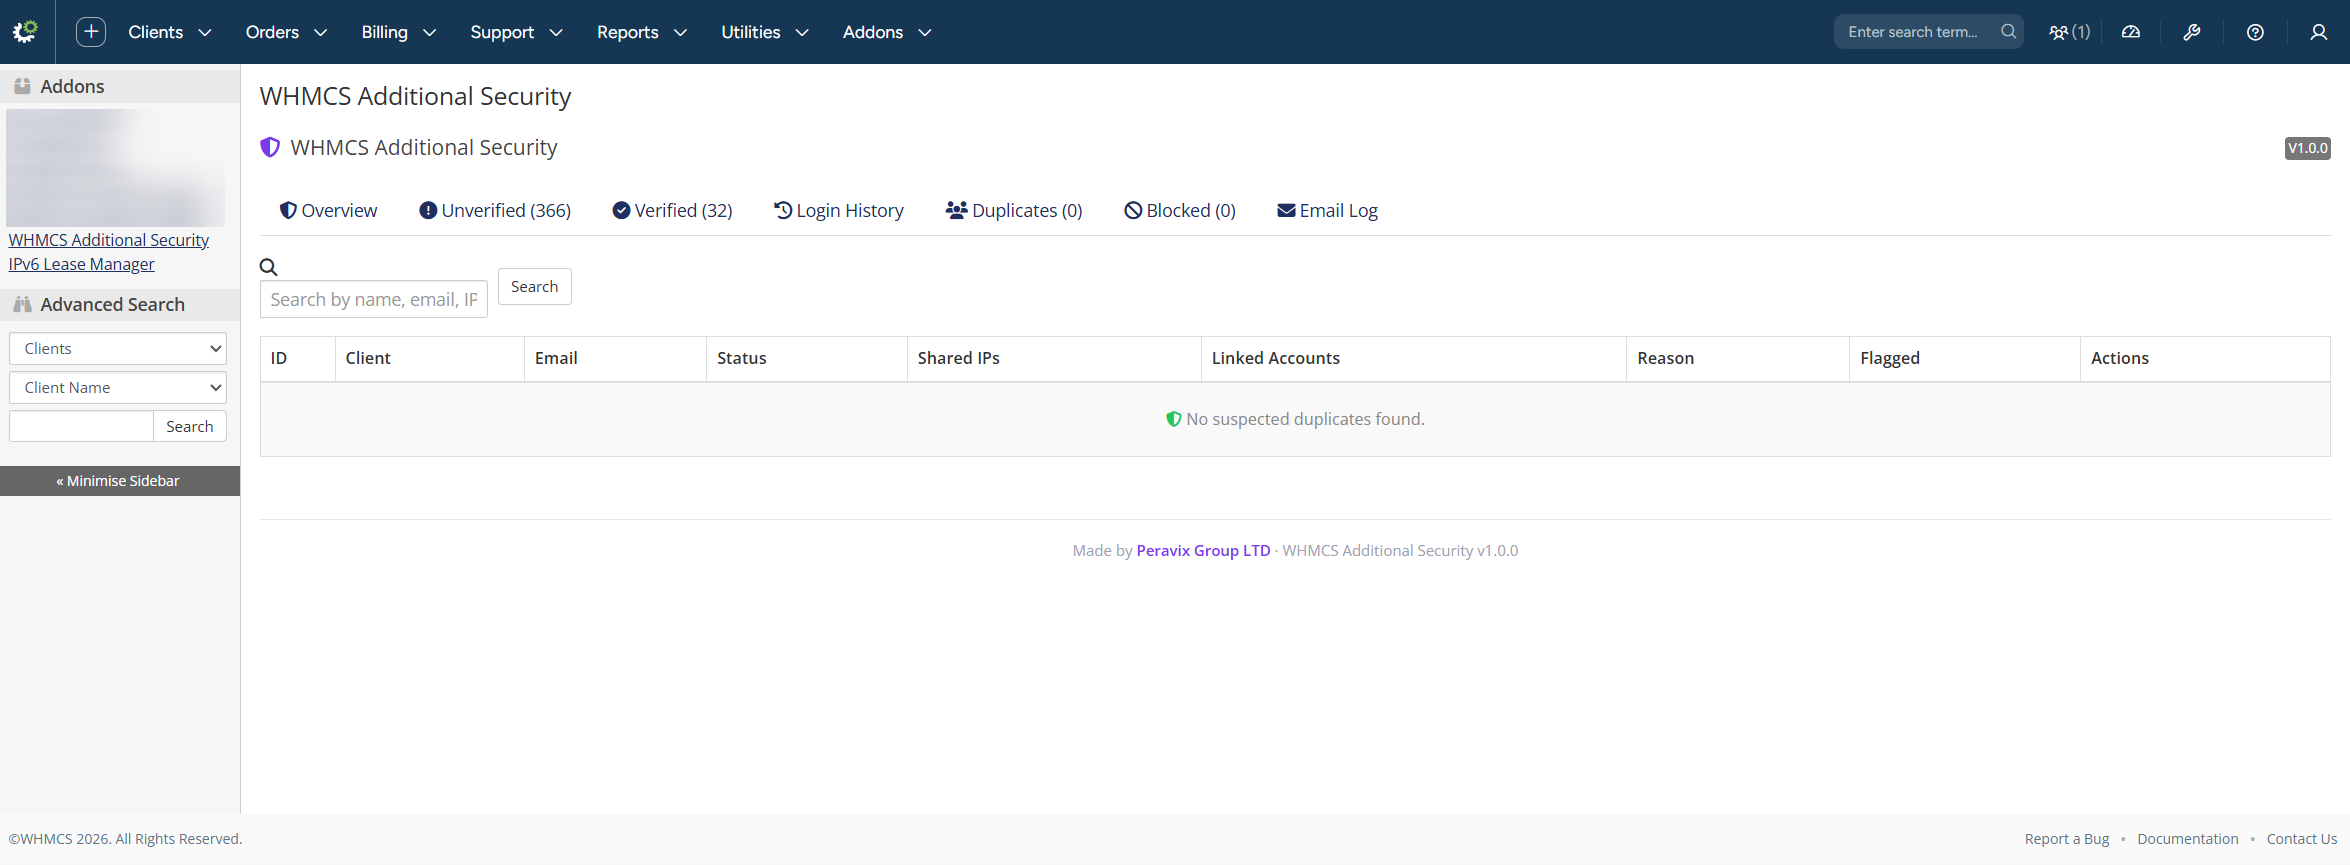Focus the Search by name, email, IP field

(374, 299)
